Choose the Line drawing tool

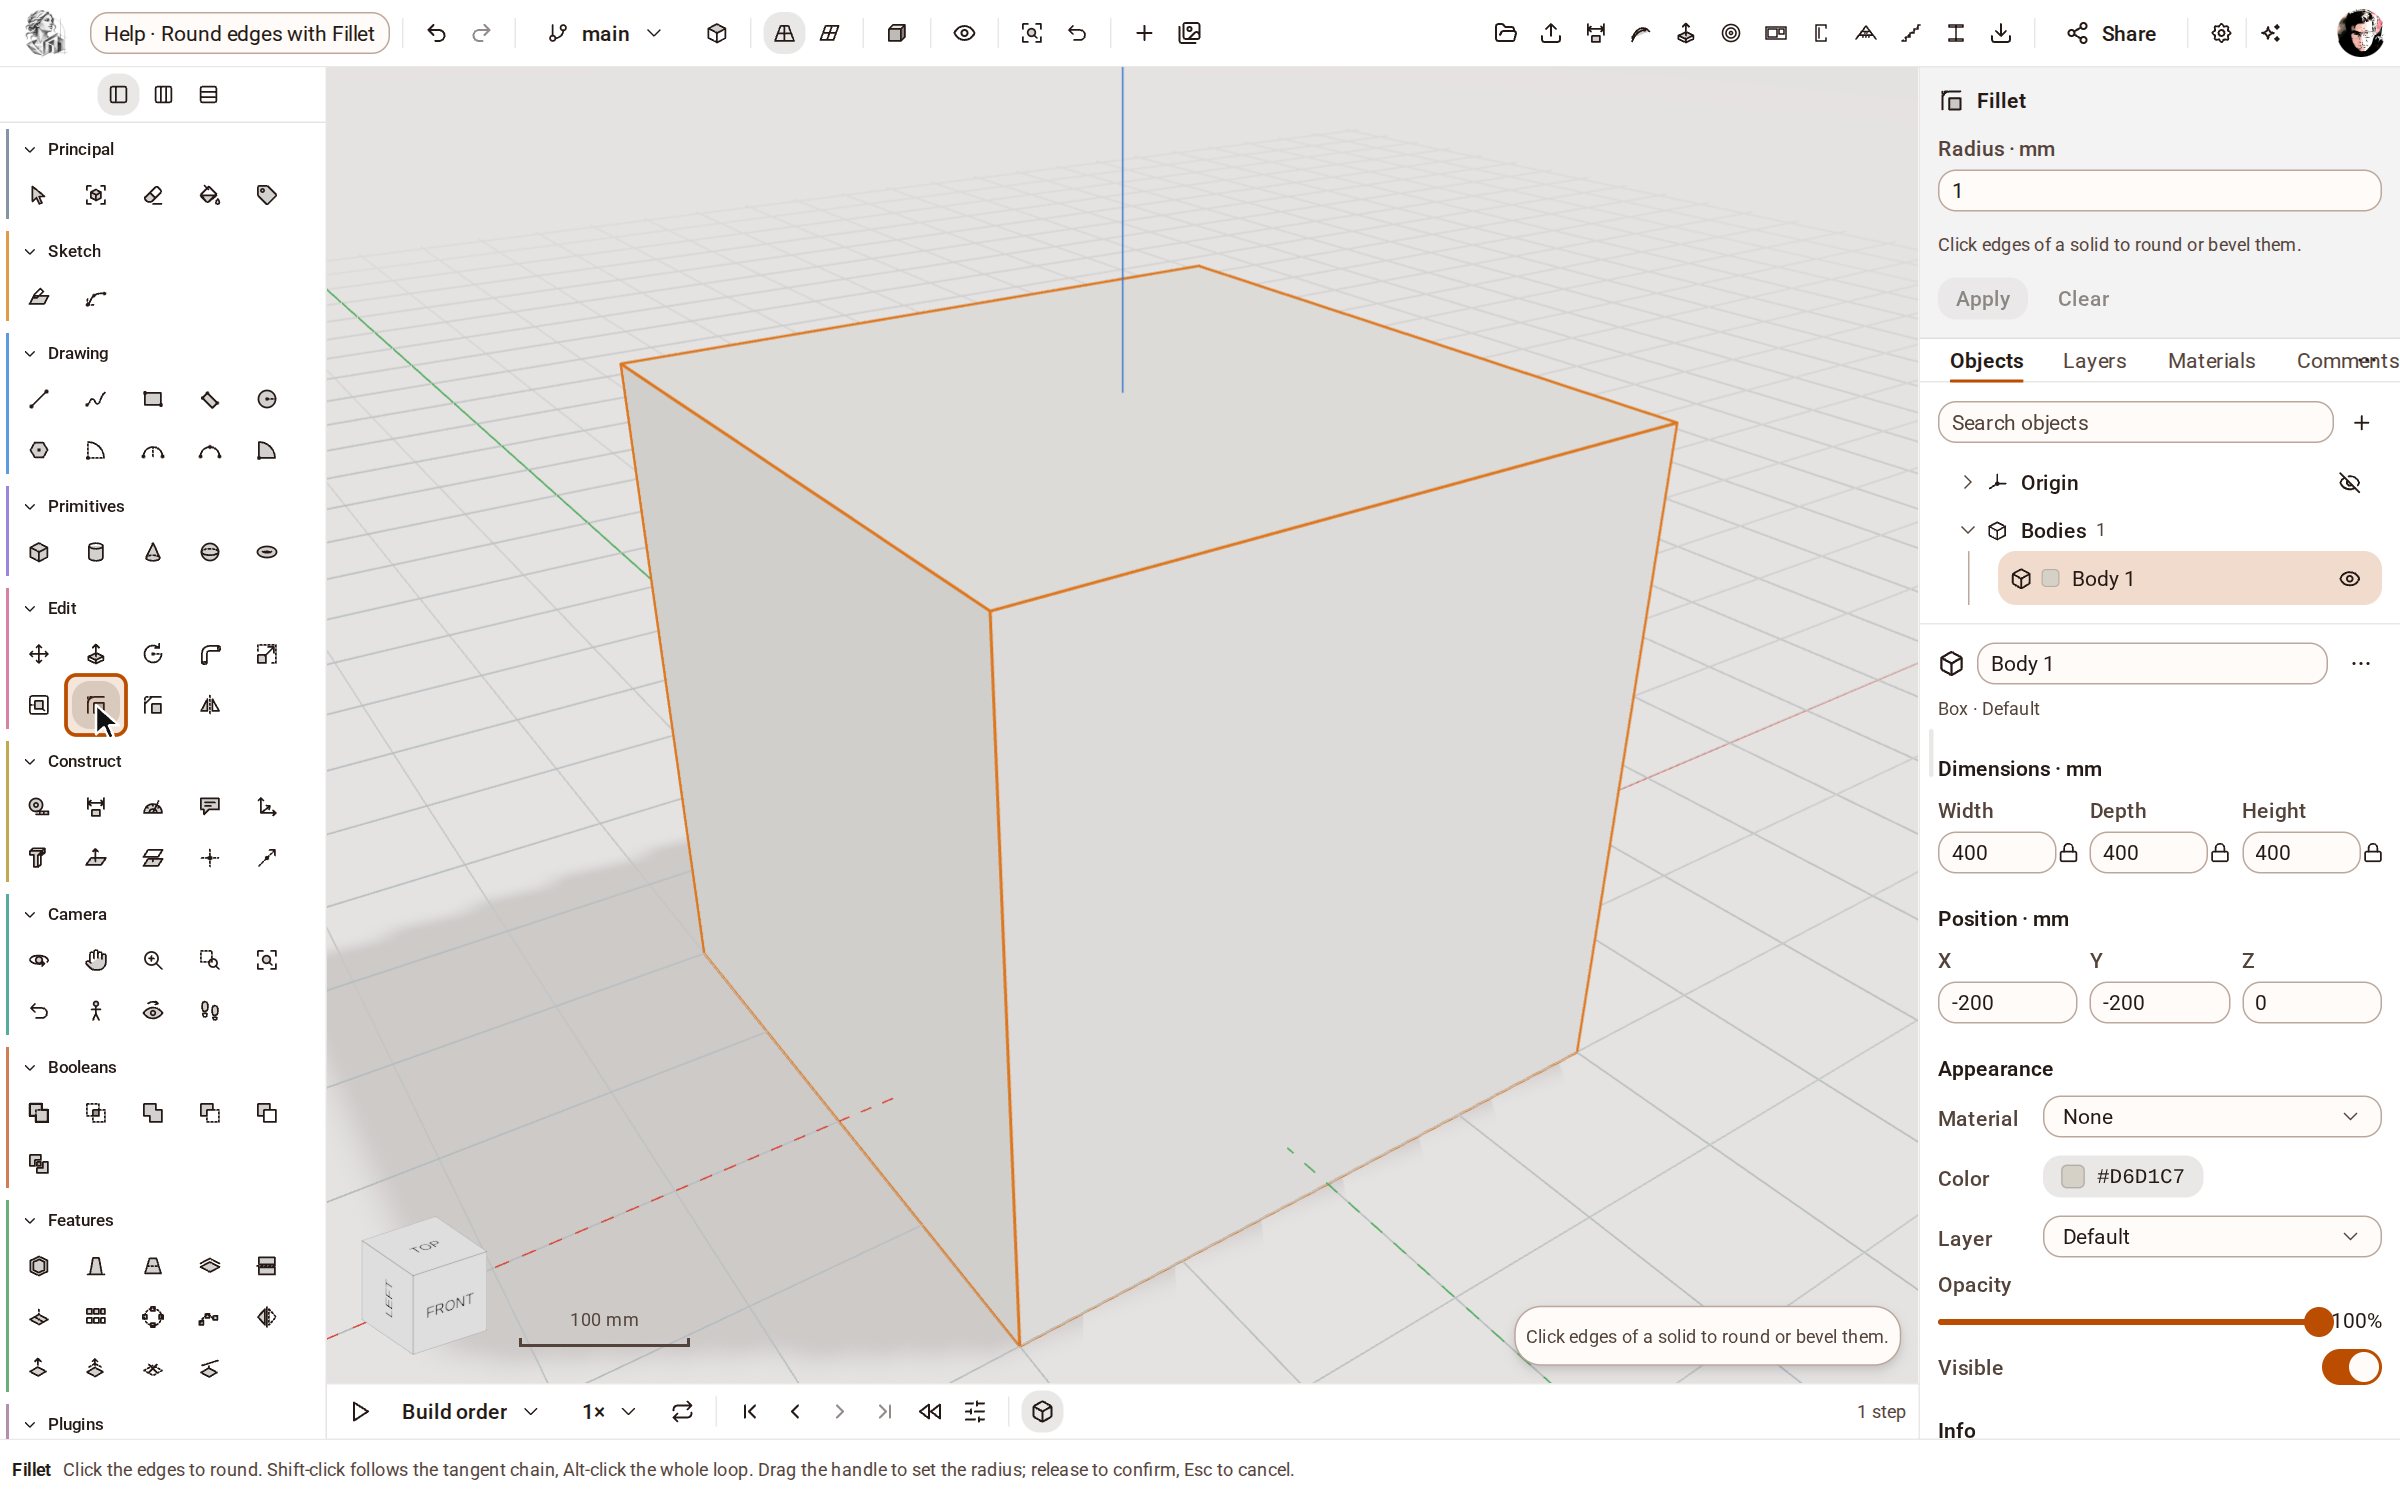tap(39, 399)
